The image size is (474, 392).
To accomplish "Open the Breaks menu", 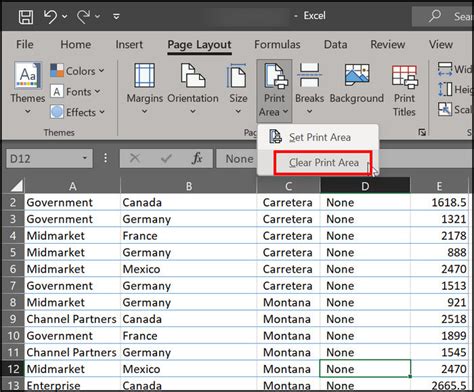I will tap(309, 89).
